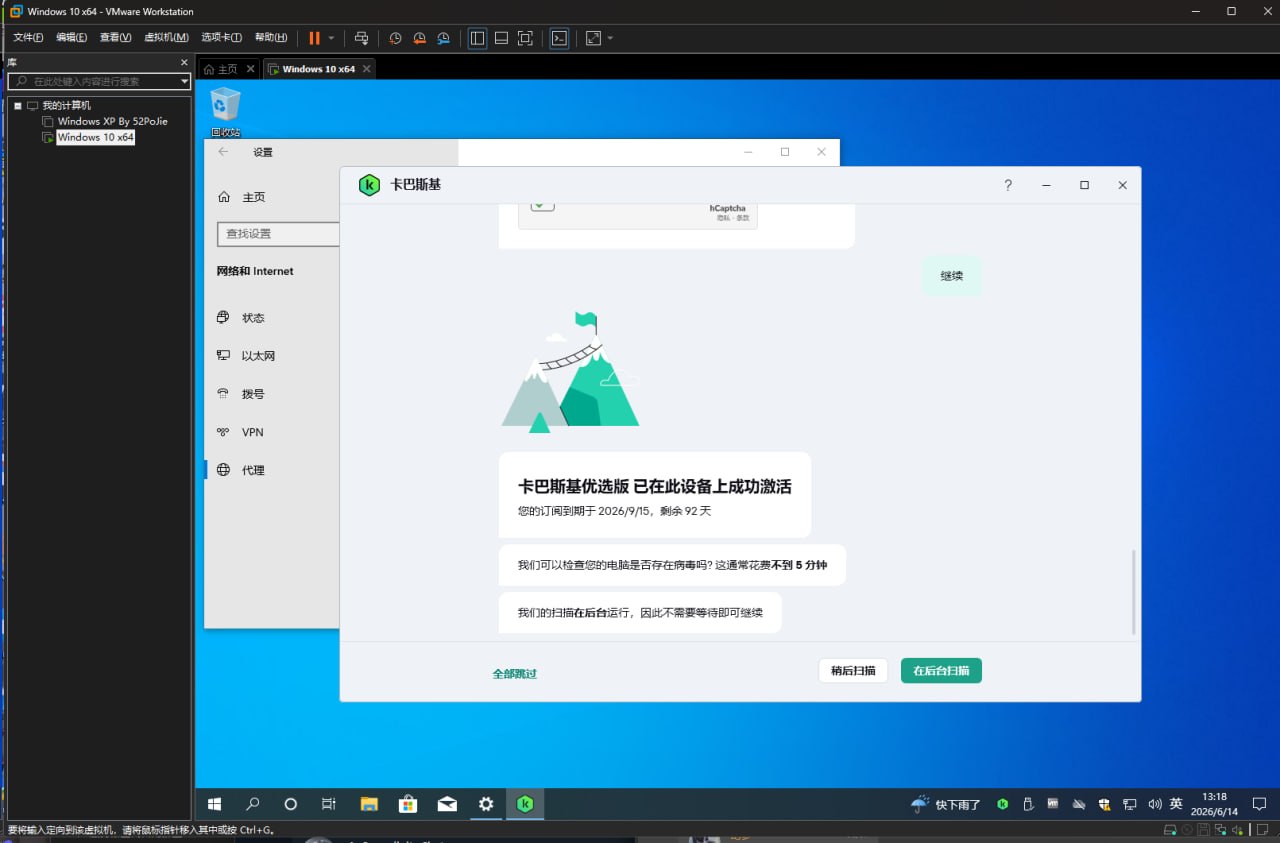Open the stretch display dropdown arrow
1280x843 pixels.
click(610, 38)
